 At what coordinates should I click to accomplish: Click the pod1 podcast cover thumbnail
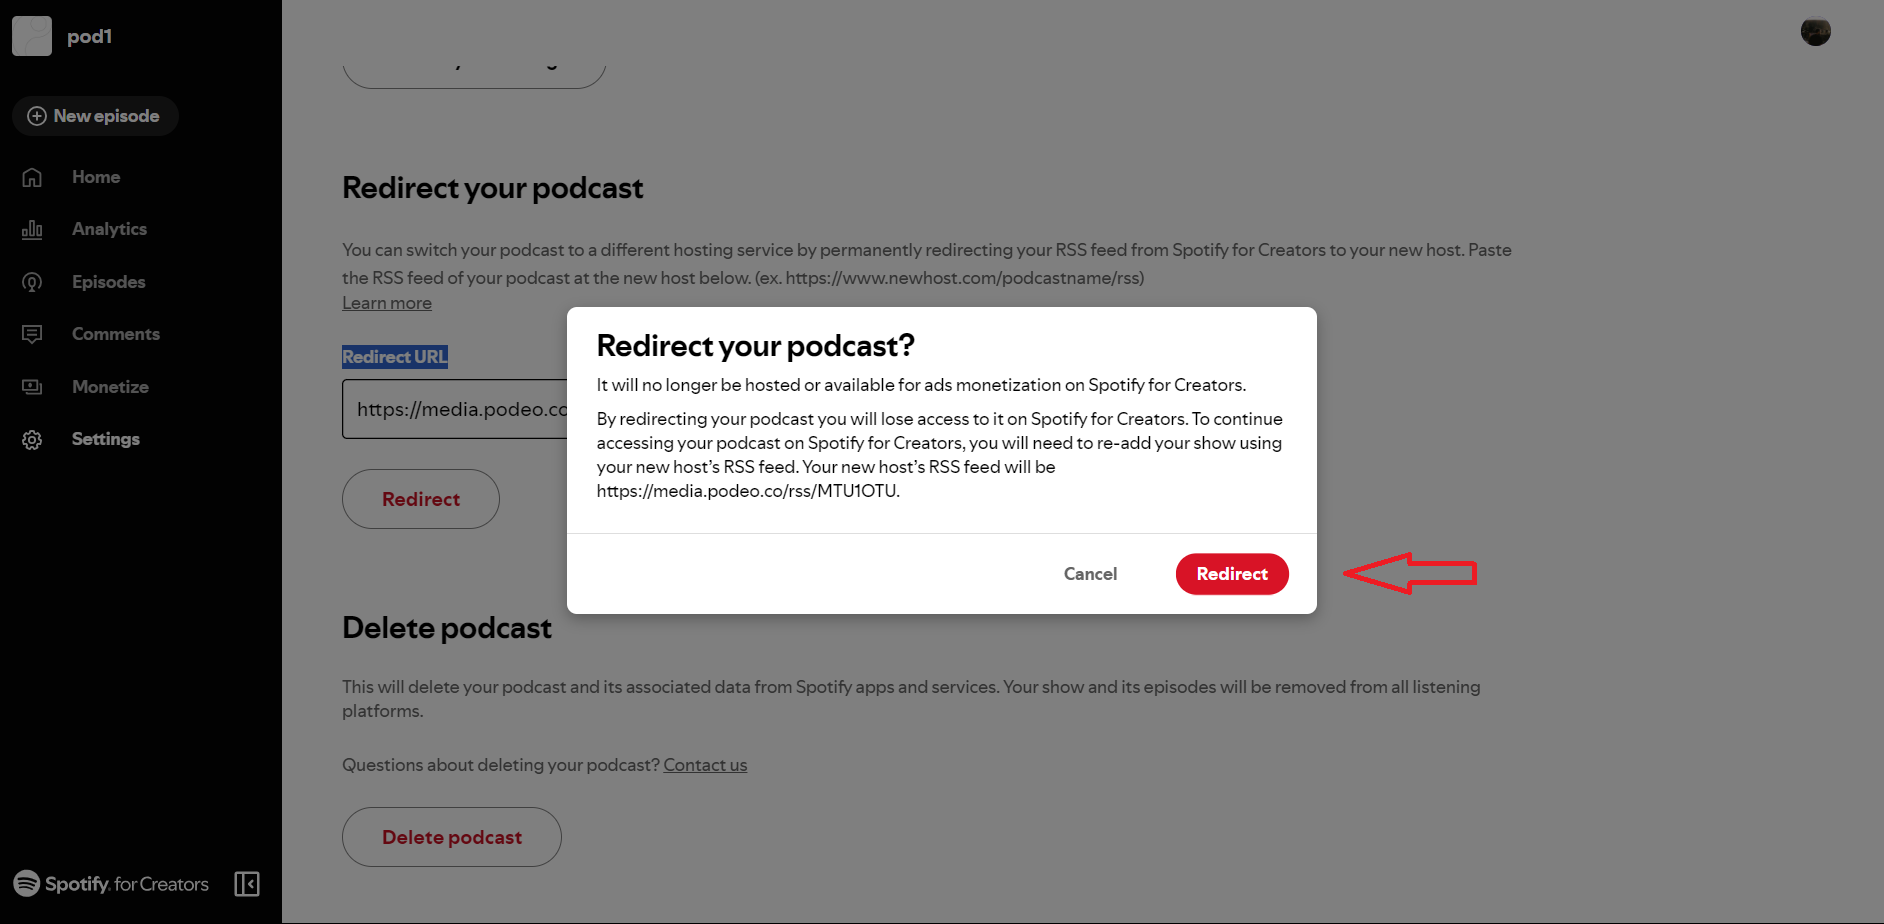pyautogui.click(x=32, y=36)
